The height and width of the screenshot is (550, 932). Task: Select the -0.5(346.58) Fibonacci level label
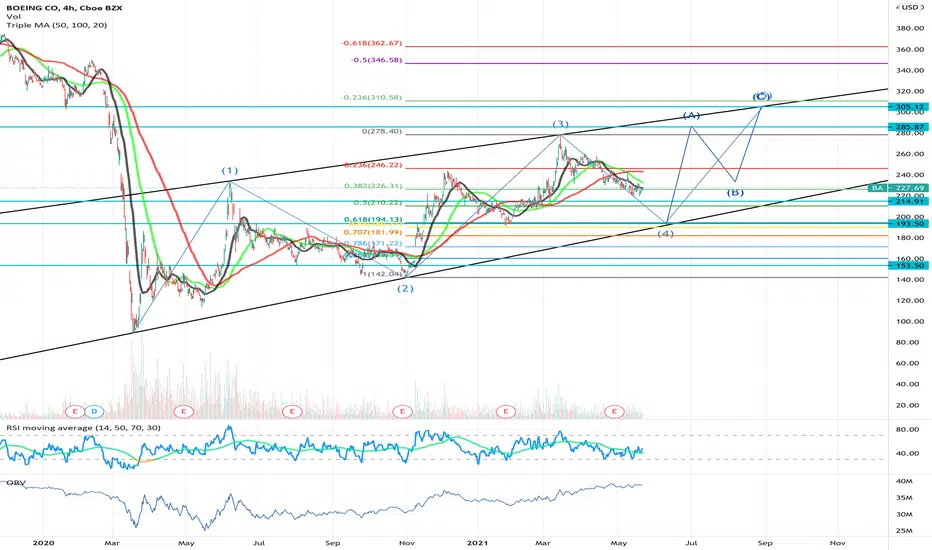[376, 60]
